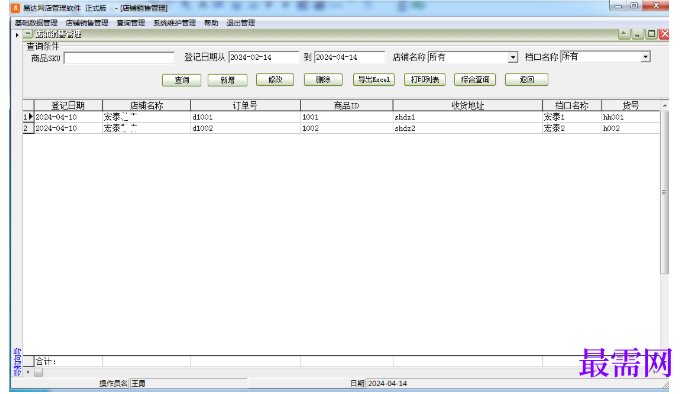691x394 pixels.
Task: Open the 系统维护管理 menu
Action: click(x=175, y=23)
